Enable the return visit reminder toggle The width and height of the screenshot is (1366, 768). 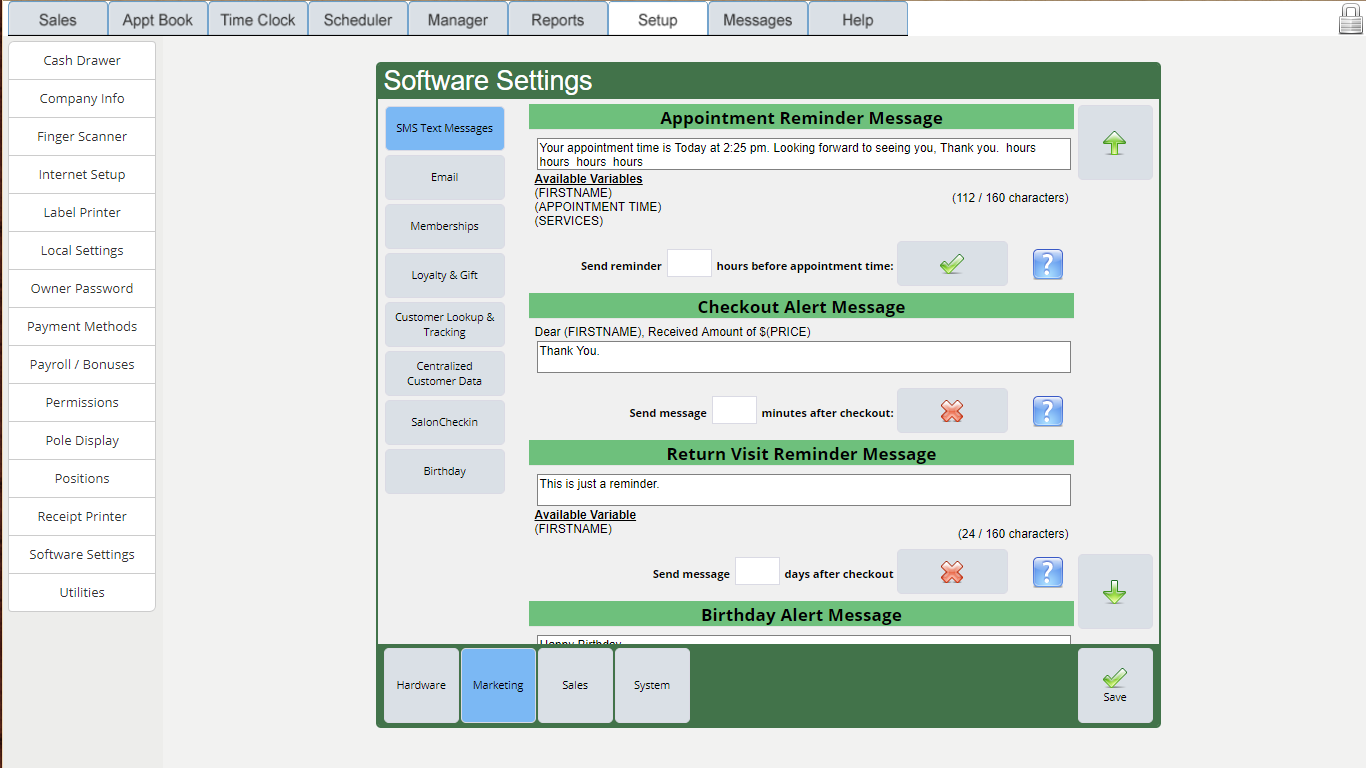click(952, 572)
